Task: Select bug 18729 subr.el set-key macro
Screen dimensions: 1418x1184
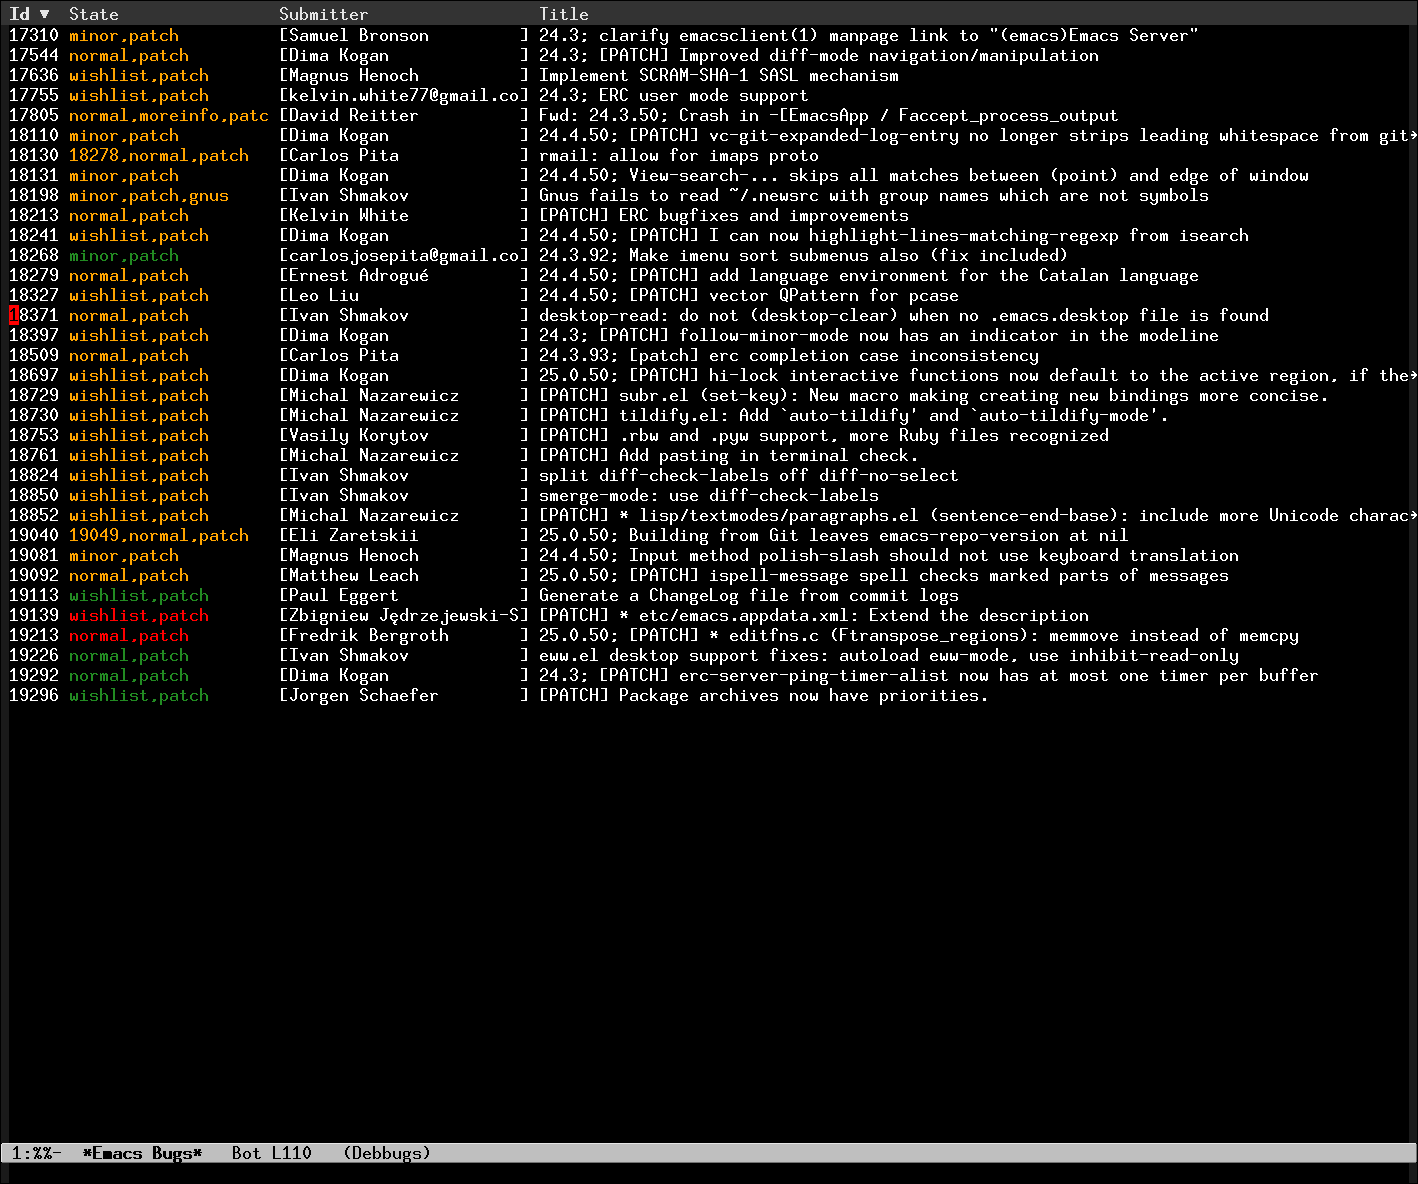Action: [x=709, y=395]
